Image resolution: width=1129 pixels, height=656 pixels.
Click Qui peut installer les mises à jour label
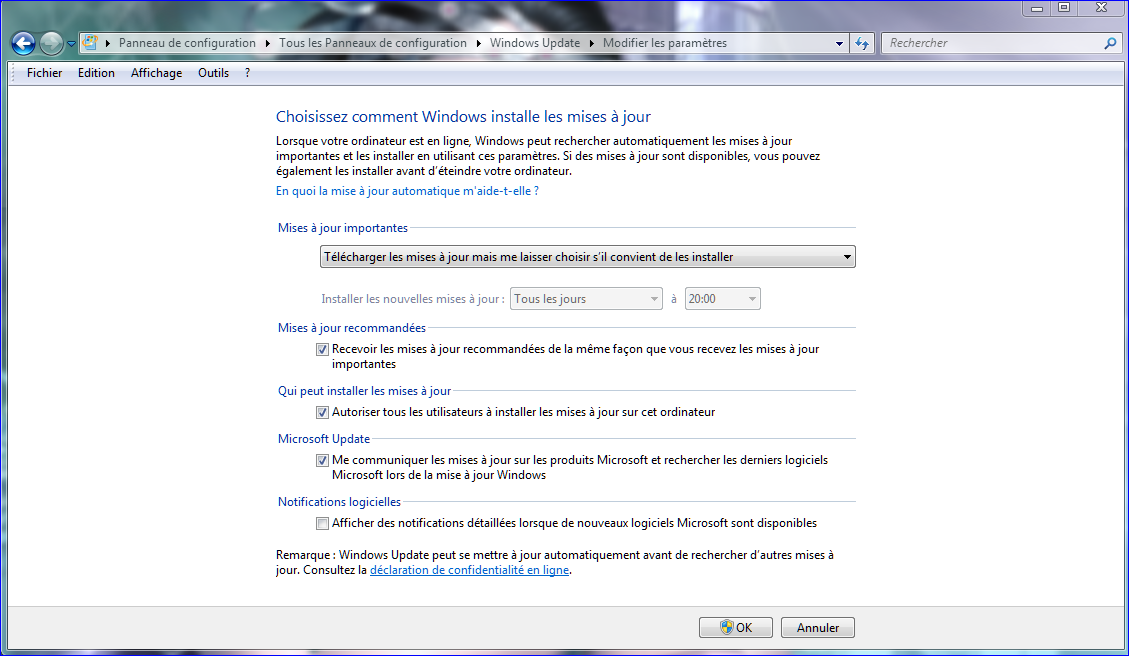pyautogui.click(x=364, y=391)
